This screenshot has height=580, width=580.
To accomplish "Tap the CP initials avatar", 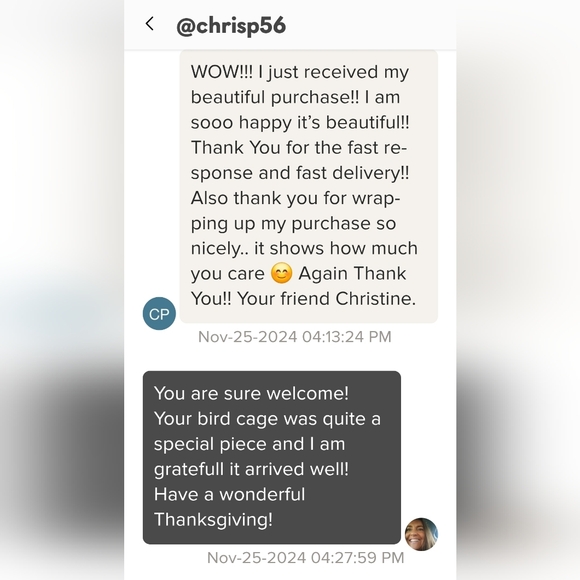I will pyautogui.click(x=159, y=314).
